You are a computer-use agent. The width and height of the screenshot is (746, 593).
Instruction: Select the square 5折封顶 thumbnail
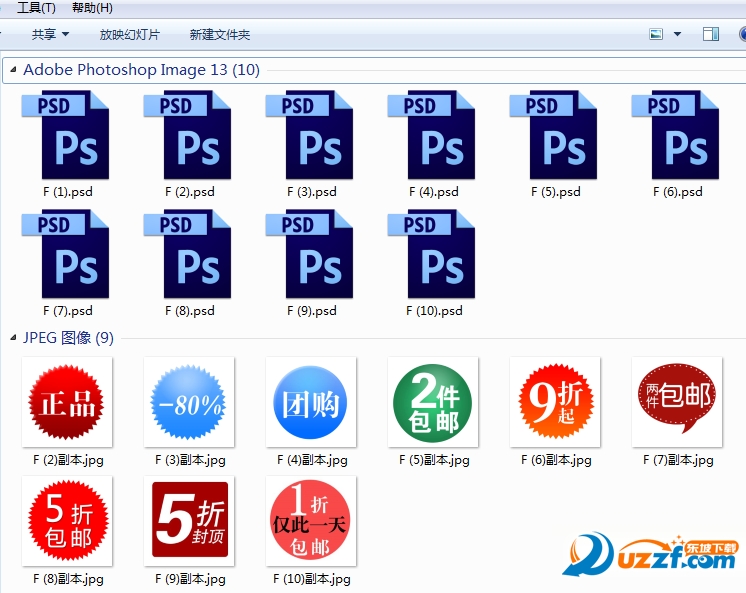point(189,521)
